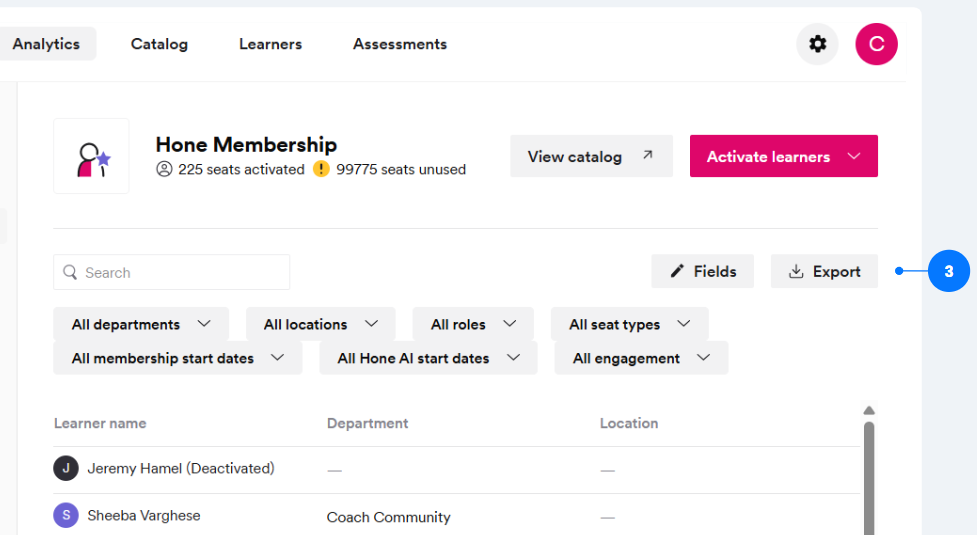Open the All roles filter
Viewport: 977px width, 535px height.
(473, 324)
